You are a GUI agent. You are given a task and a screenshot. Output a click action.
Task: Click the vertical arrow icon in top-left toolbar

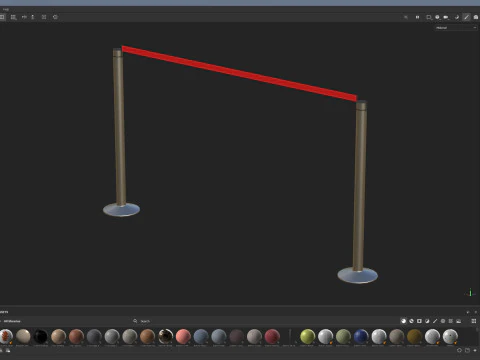33,17
